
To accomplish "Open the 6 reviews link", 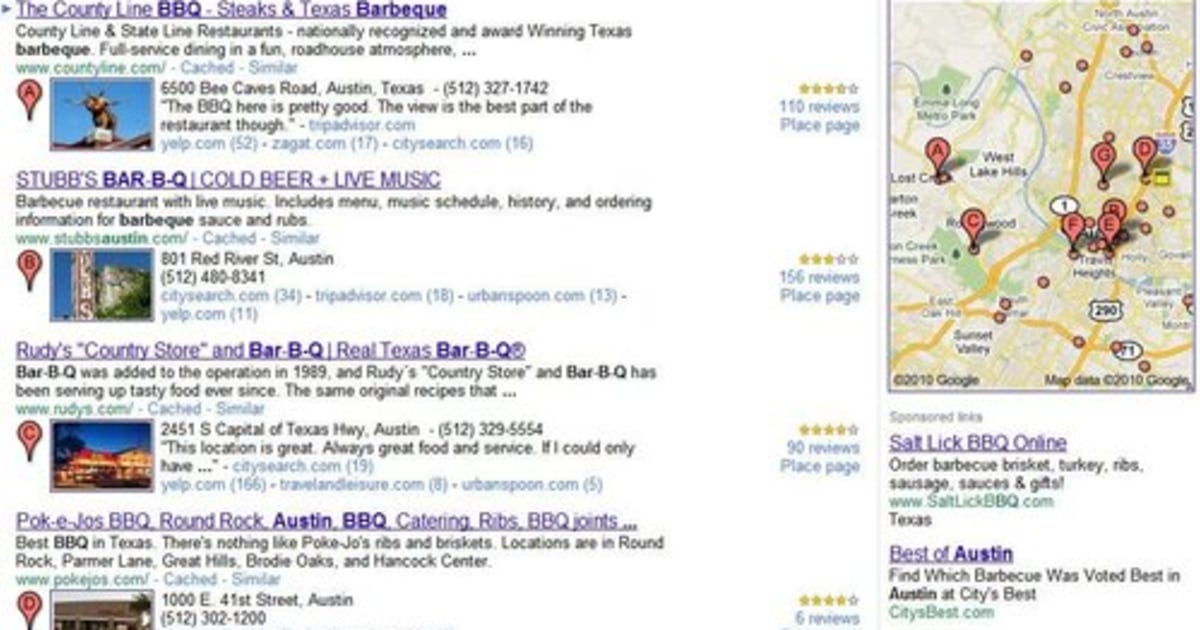I will [827, 618].
